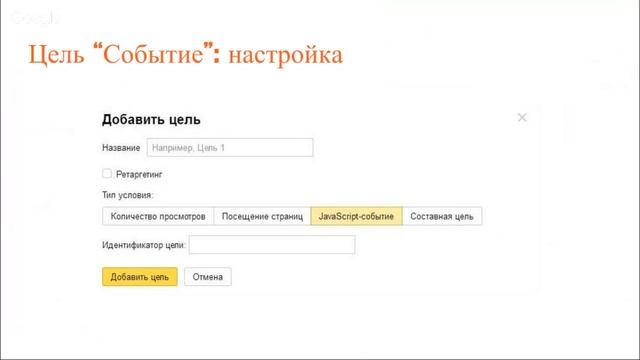Click the yellow Добавить цель button
The height and width of the screenshot is (360, 640).
(140, 277)
